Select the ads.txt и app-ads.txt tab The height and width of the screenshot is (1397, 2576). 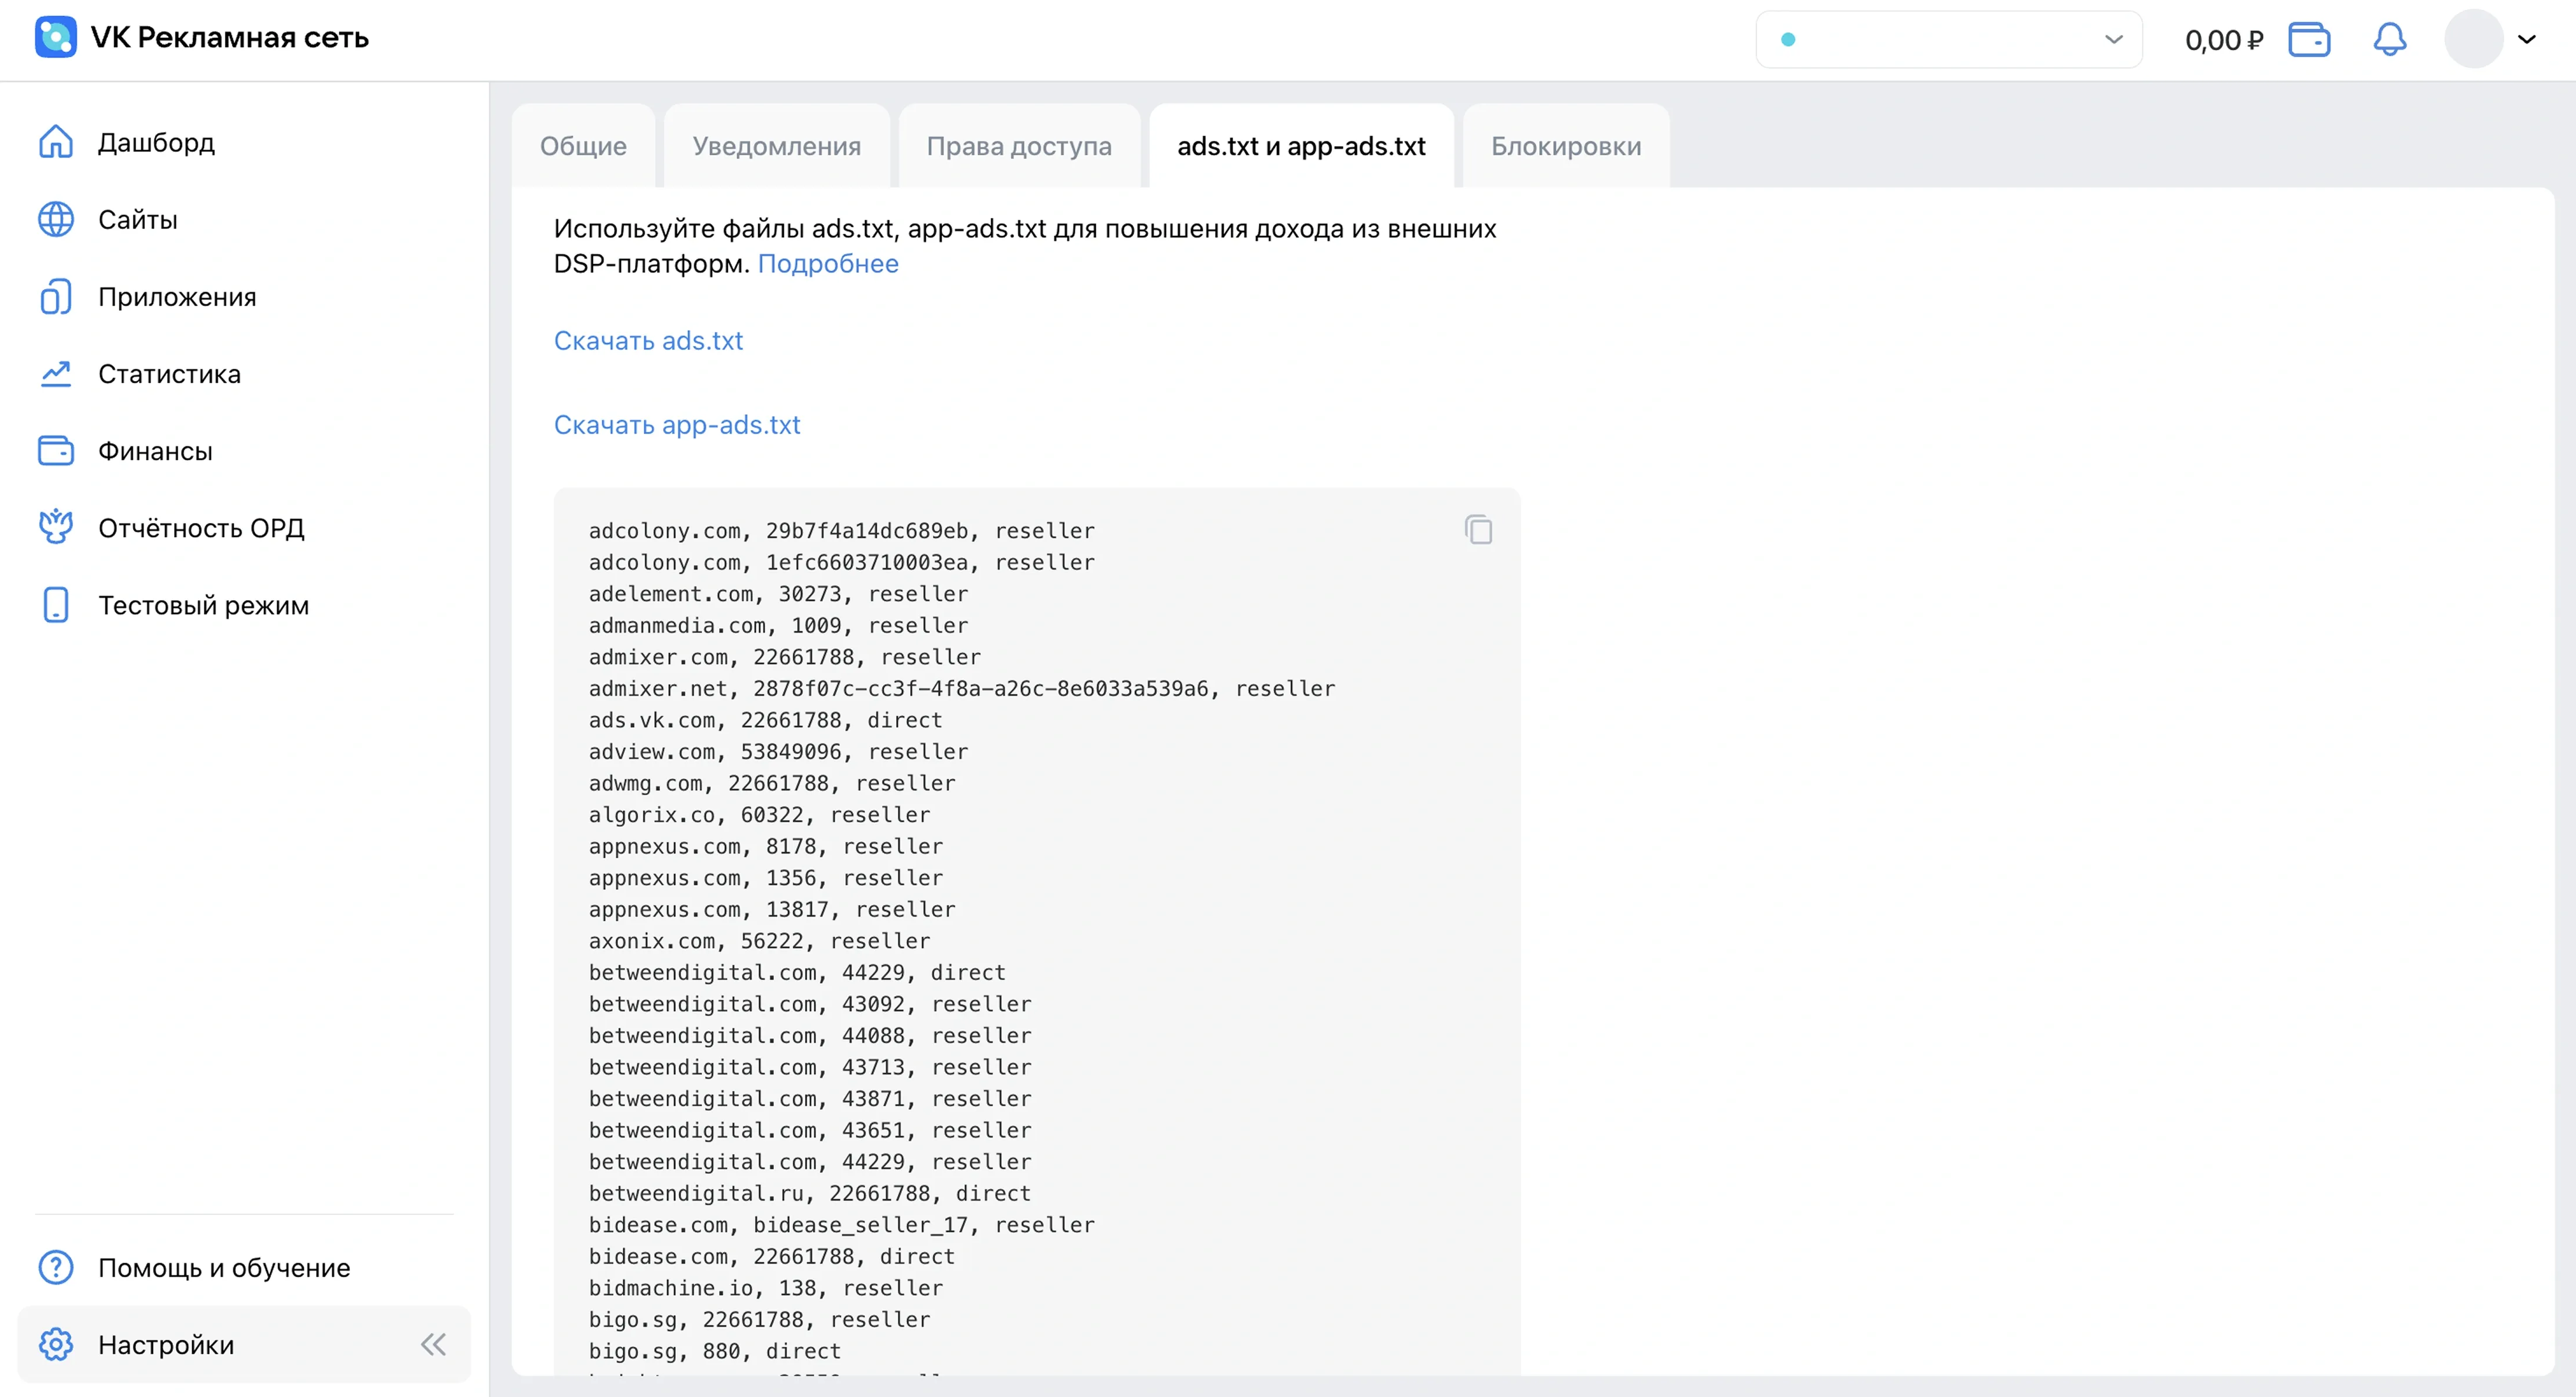(1302, 146)
